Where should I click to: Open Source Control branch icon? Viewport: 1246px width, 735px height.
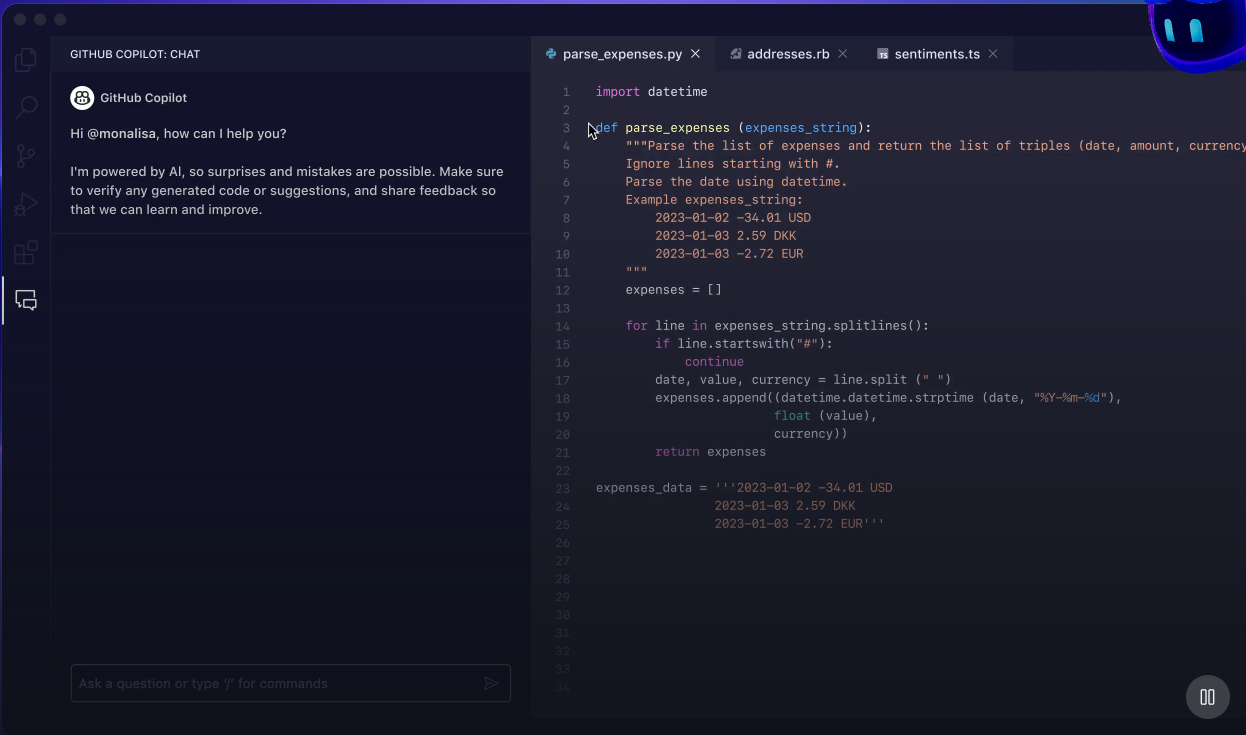click(x=26, y=156)
